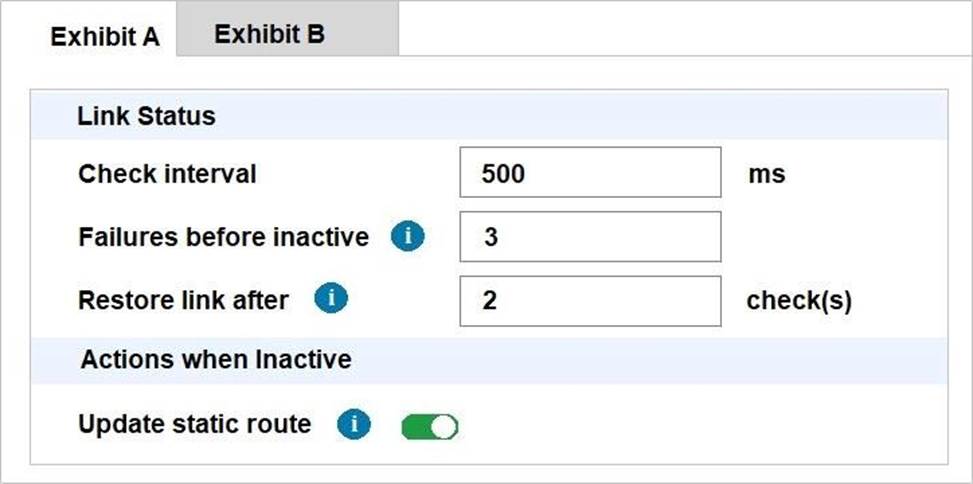Image resolution: width=973 pixels, height=484 pixels.
Task: Click the Restore link after label text
Action: pos(183,300)
